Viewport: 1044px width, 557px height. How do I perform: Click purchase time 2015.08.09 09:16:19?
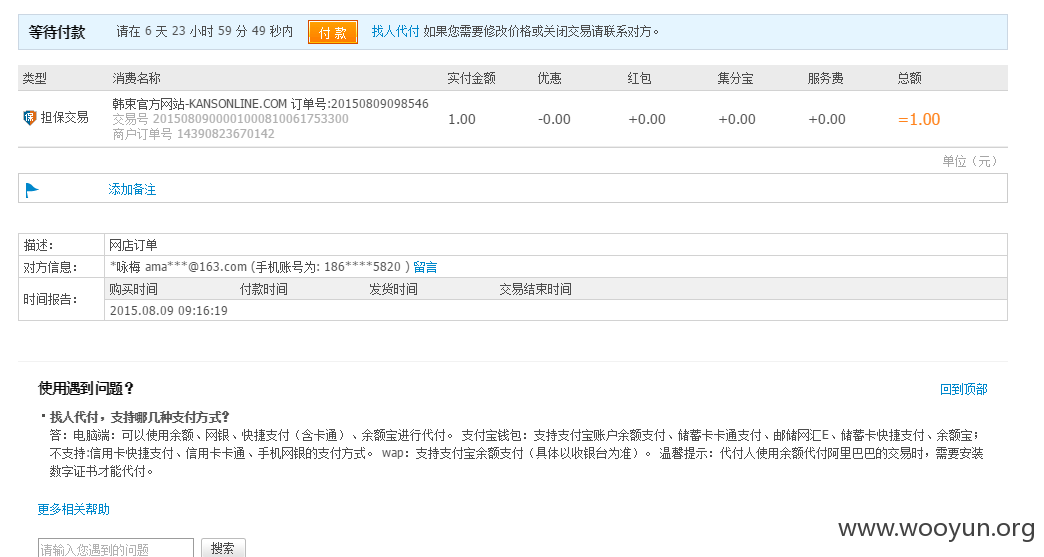[168, 311]
